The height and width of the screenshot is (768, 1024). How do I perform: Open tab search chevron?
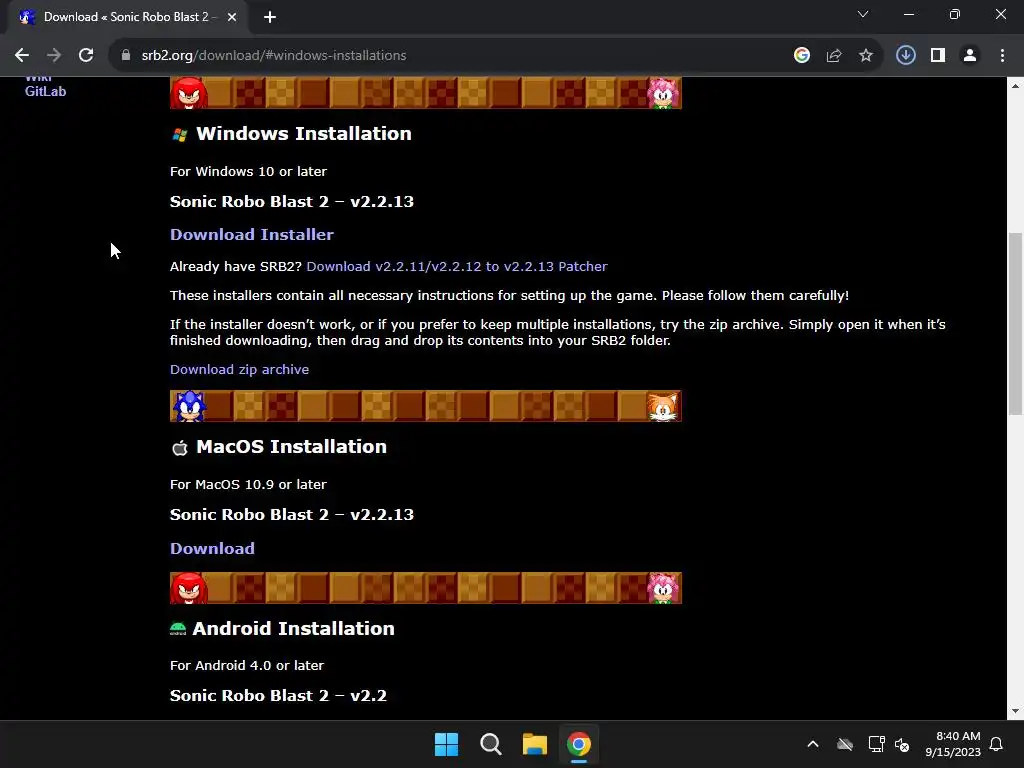click(863, 14)
